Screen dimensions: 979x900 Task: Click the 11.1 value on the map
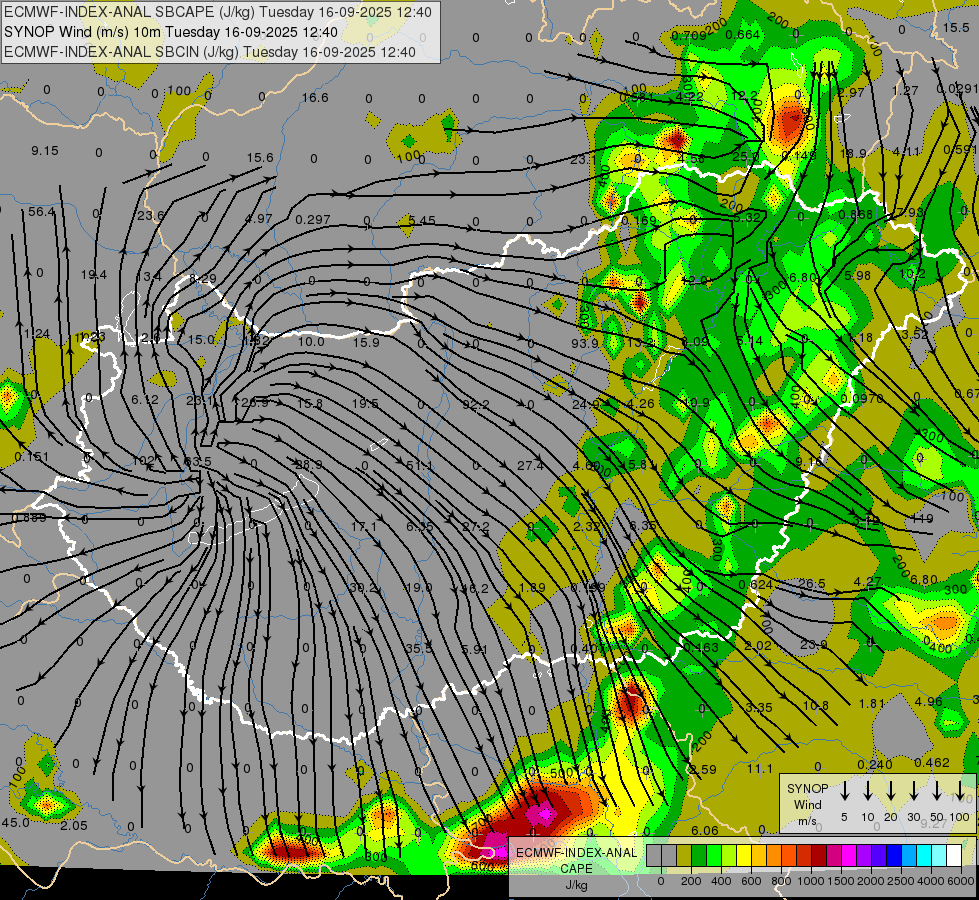point(759,768)
